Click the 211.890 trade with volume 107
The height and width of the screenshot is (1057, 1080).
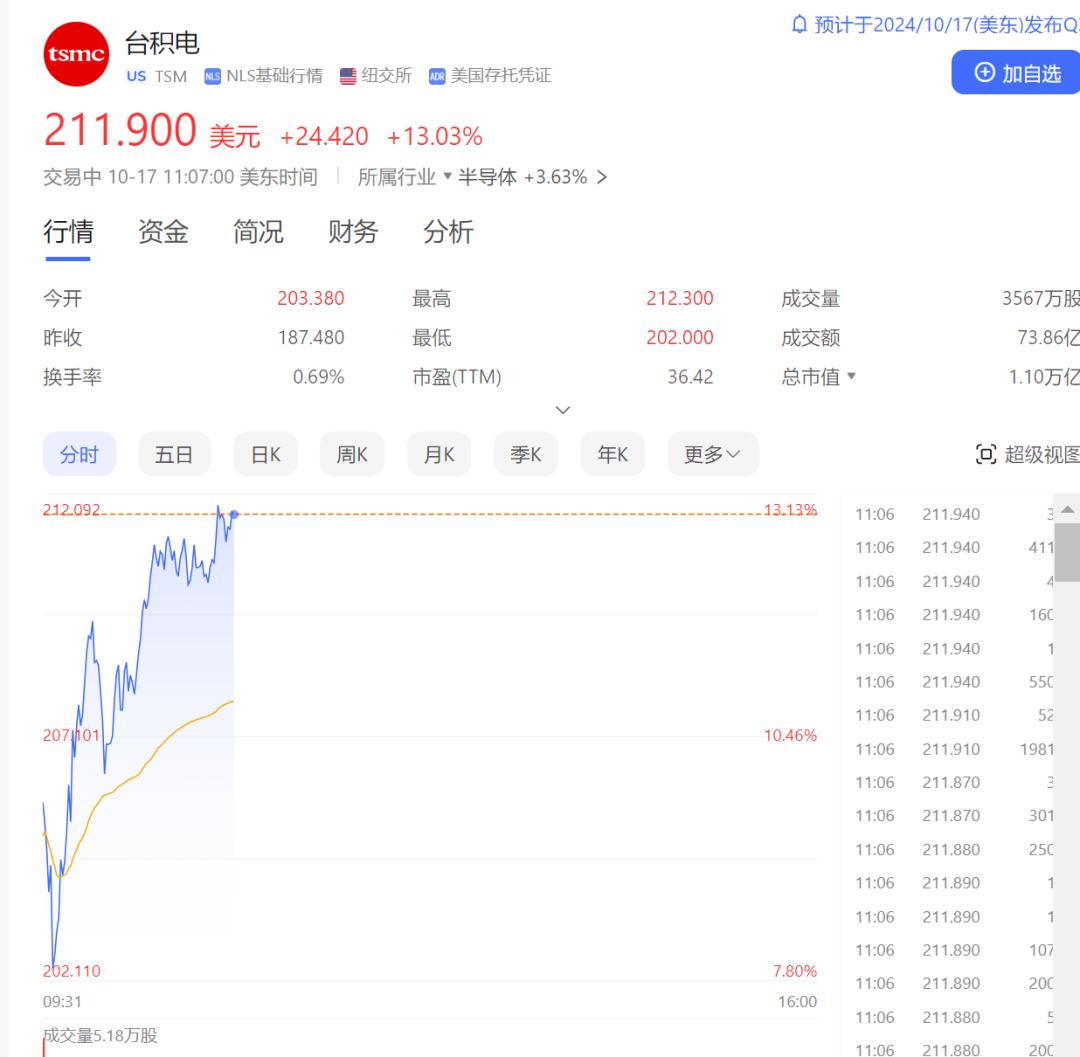pos(953,950)
